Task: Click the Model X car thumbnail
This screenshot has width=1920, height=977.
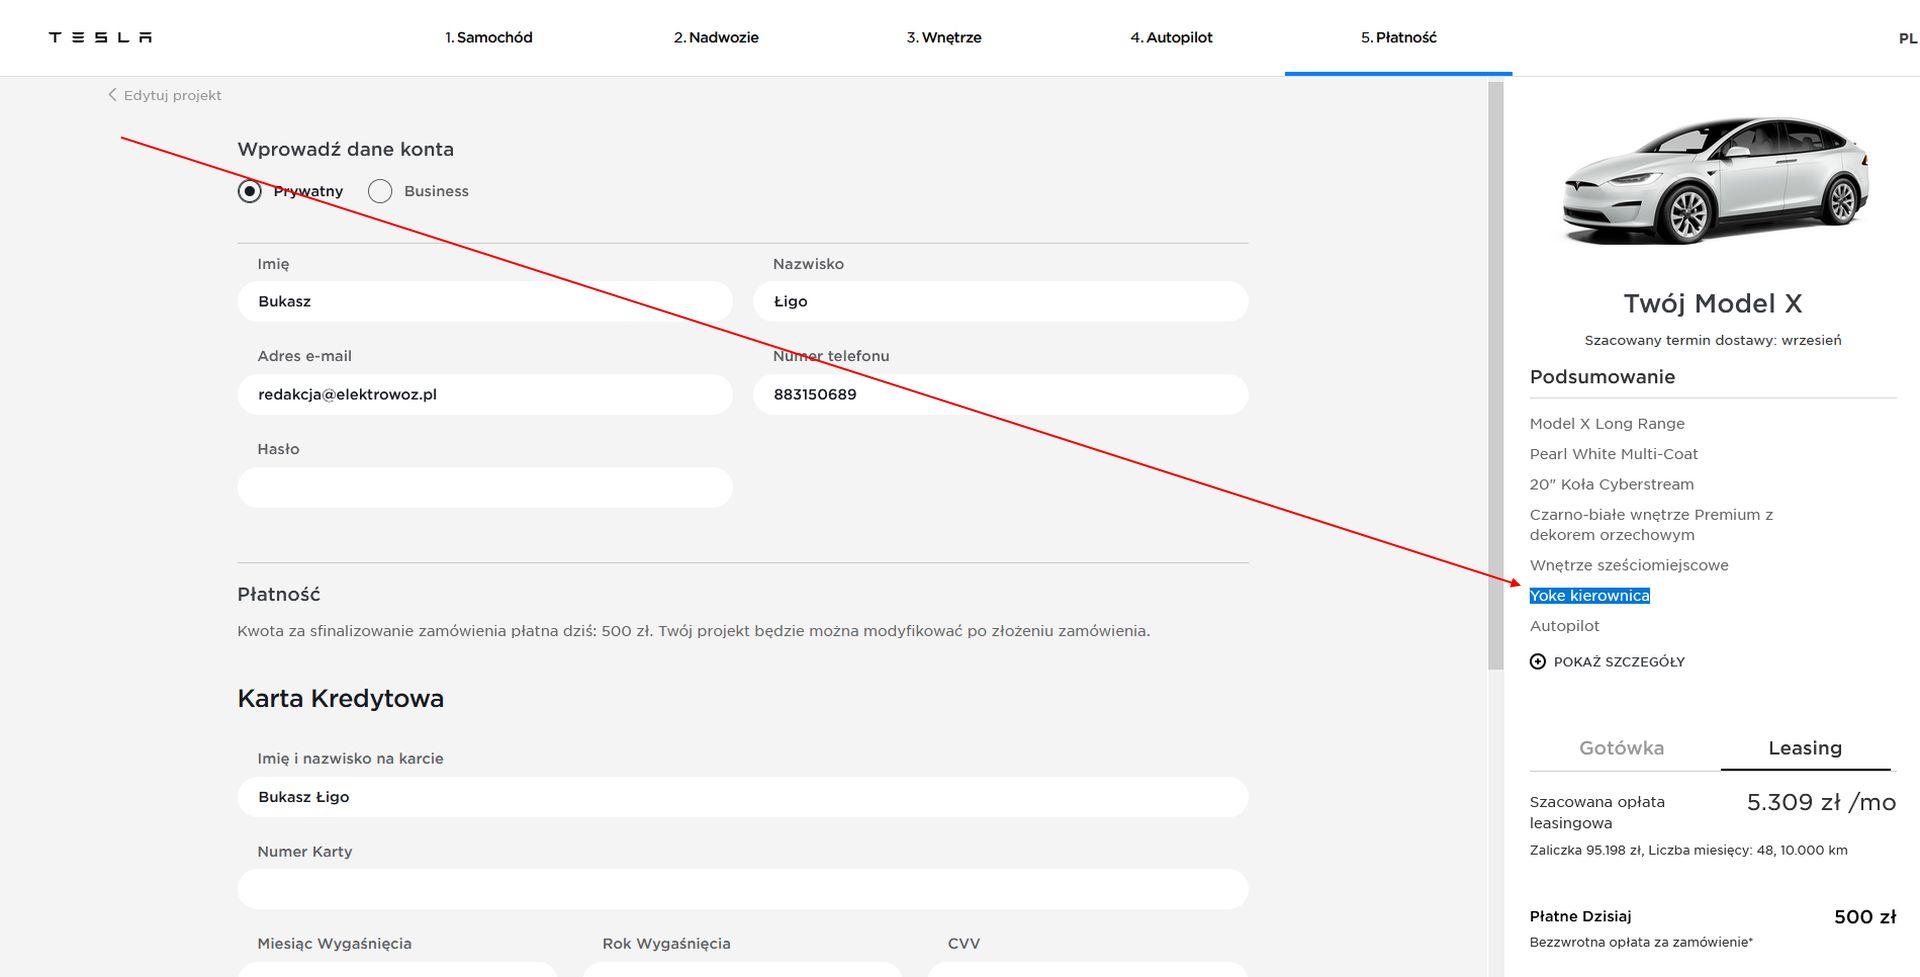Action: (x=1714, y=180)
